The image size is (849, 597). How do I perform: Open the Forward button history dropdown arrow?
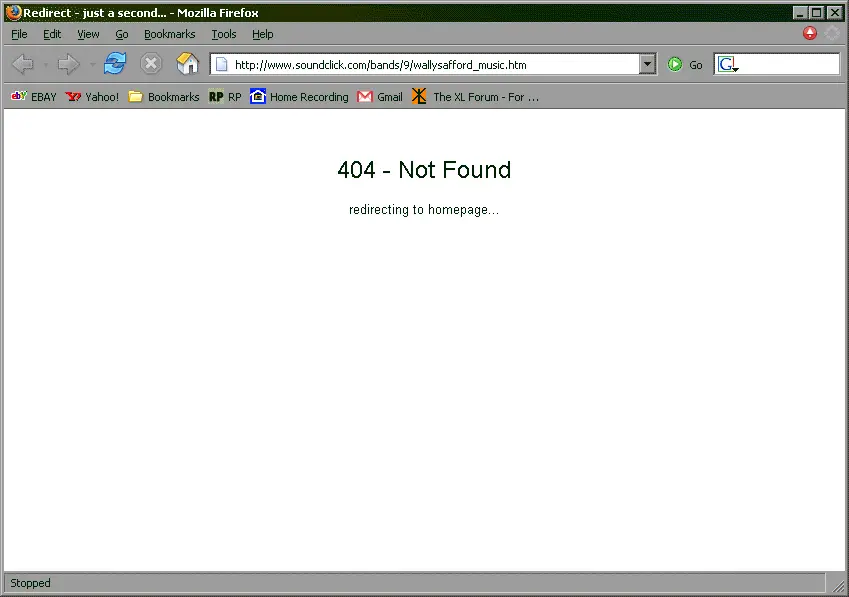pyautogui.click(x=93, y=65)
